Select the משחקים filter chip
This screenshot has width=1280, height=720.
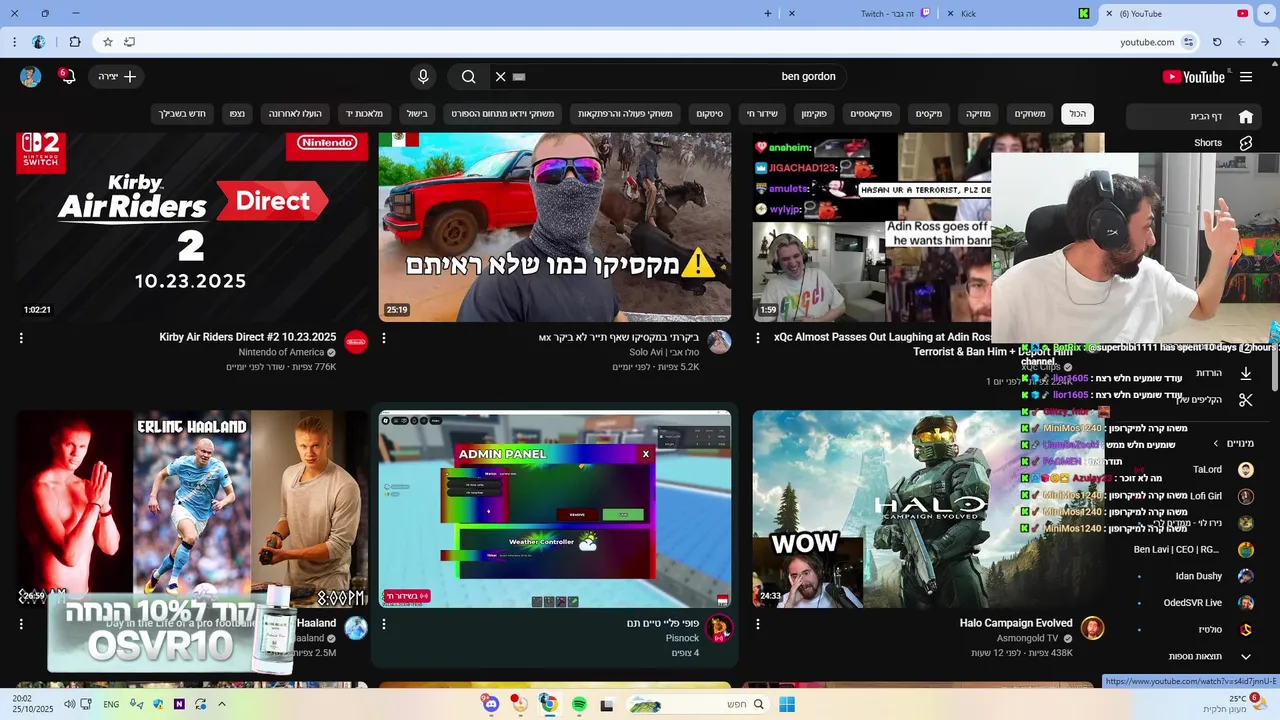(x=1030, y=114)
